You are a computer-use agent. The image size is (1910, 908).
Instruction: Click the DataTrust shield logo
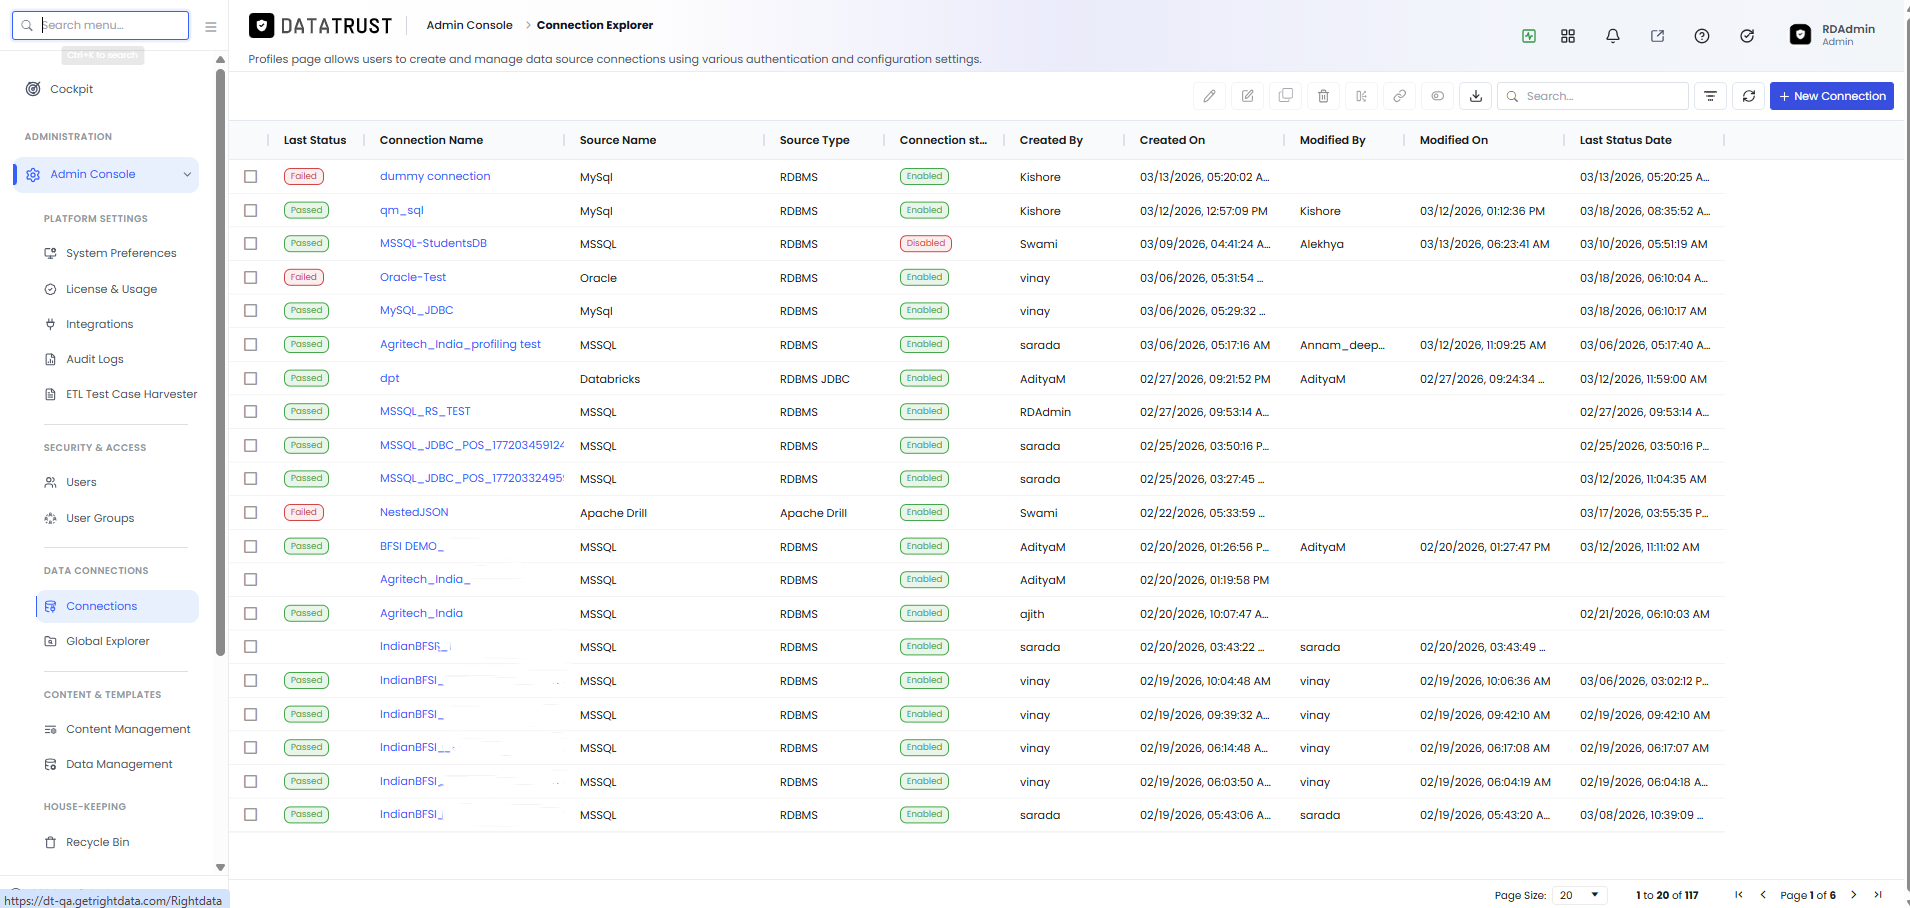(x=261, y=26)
